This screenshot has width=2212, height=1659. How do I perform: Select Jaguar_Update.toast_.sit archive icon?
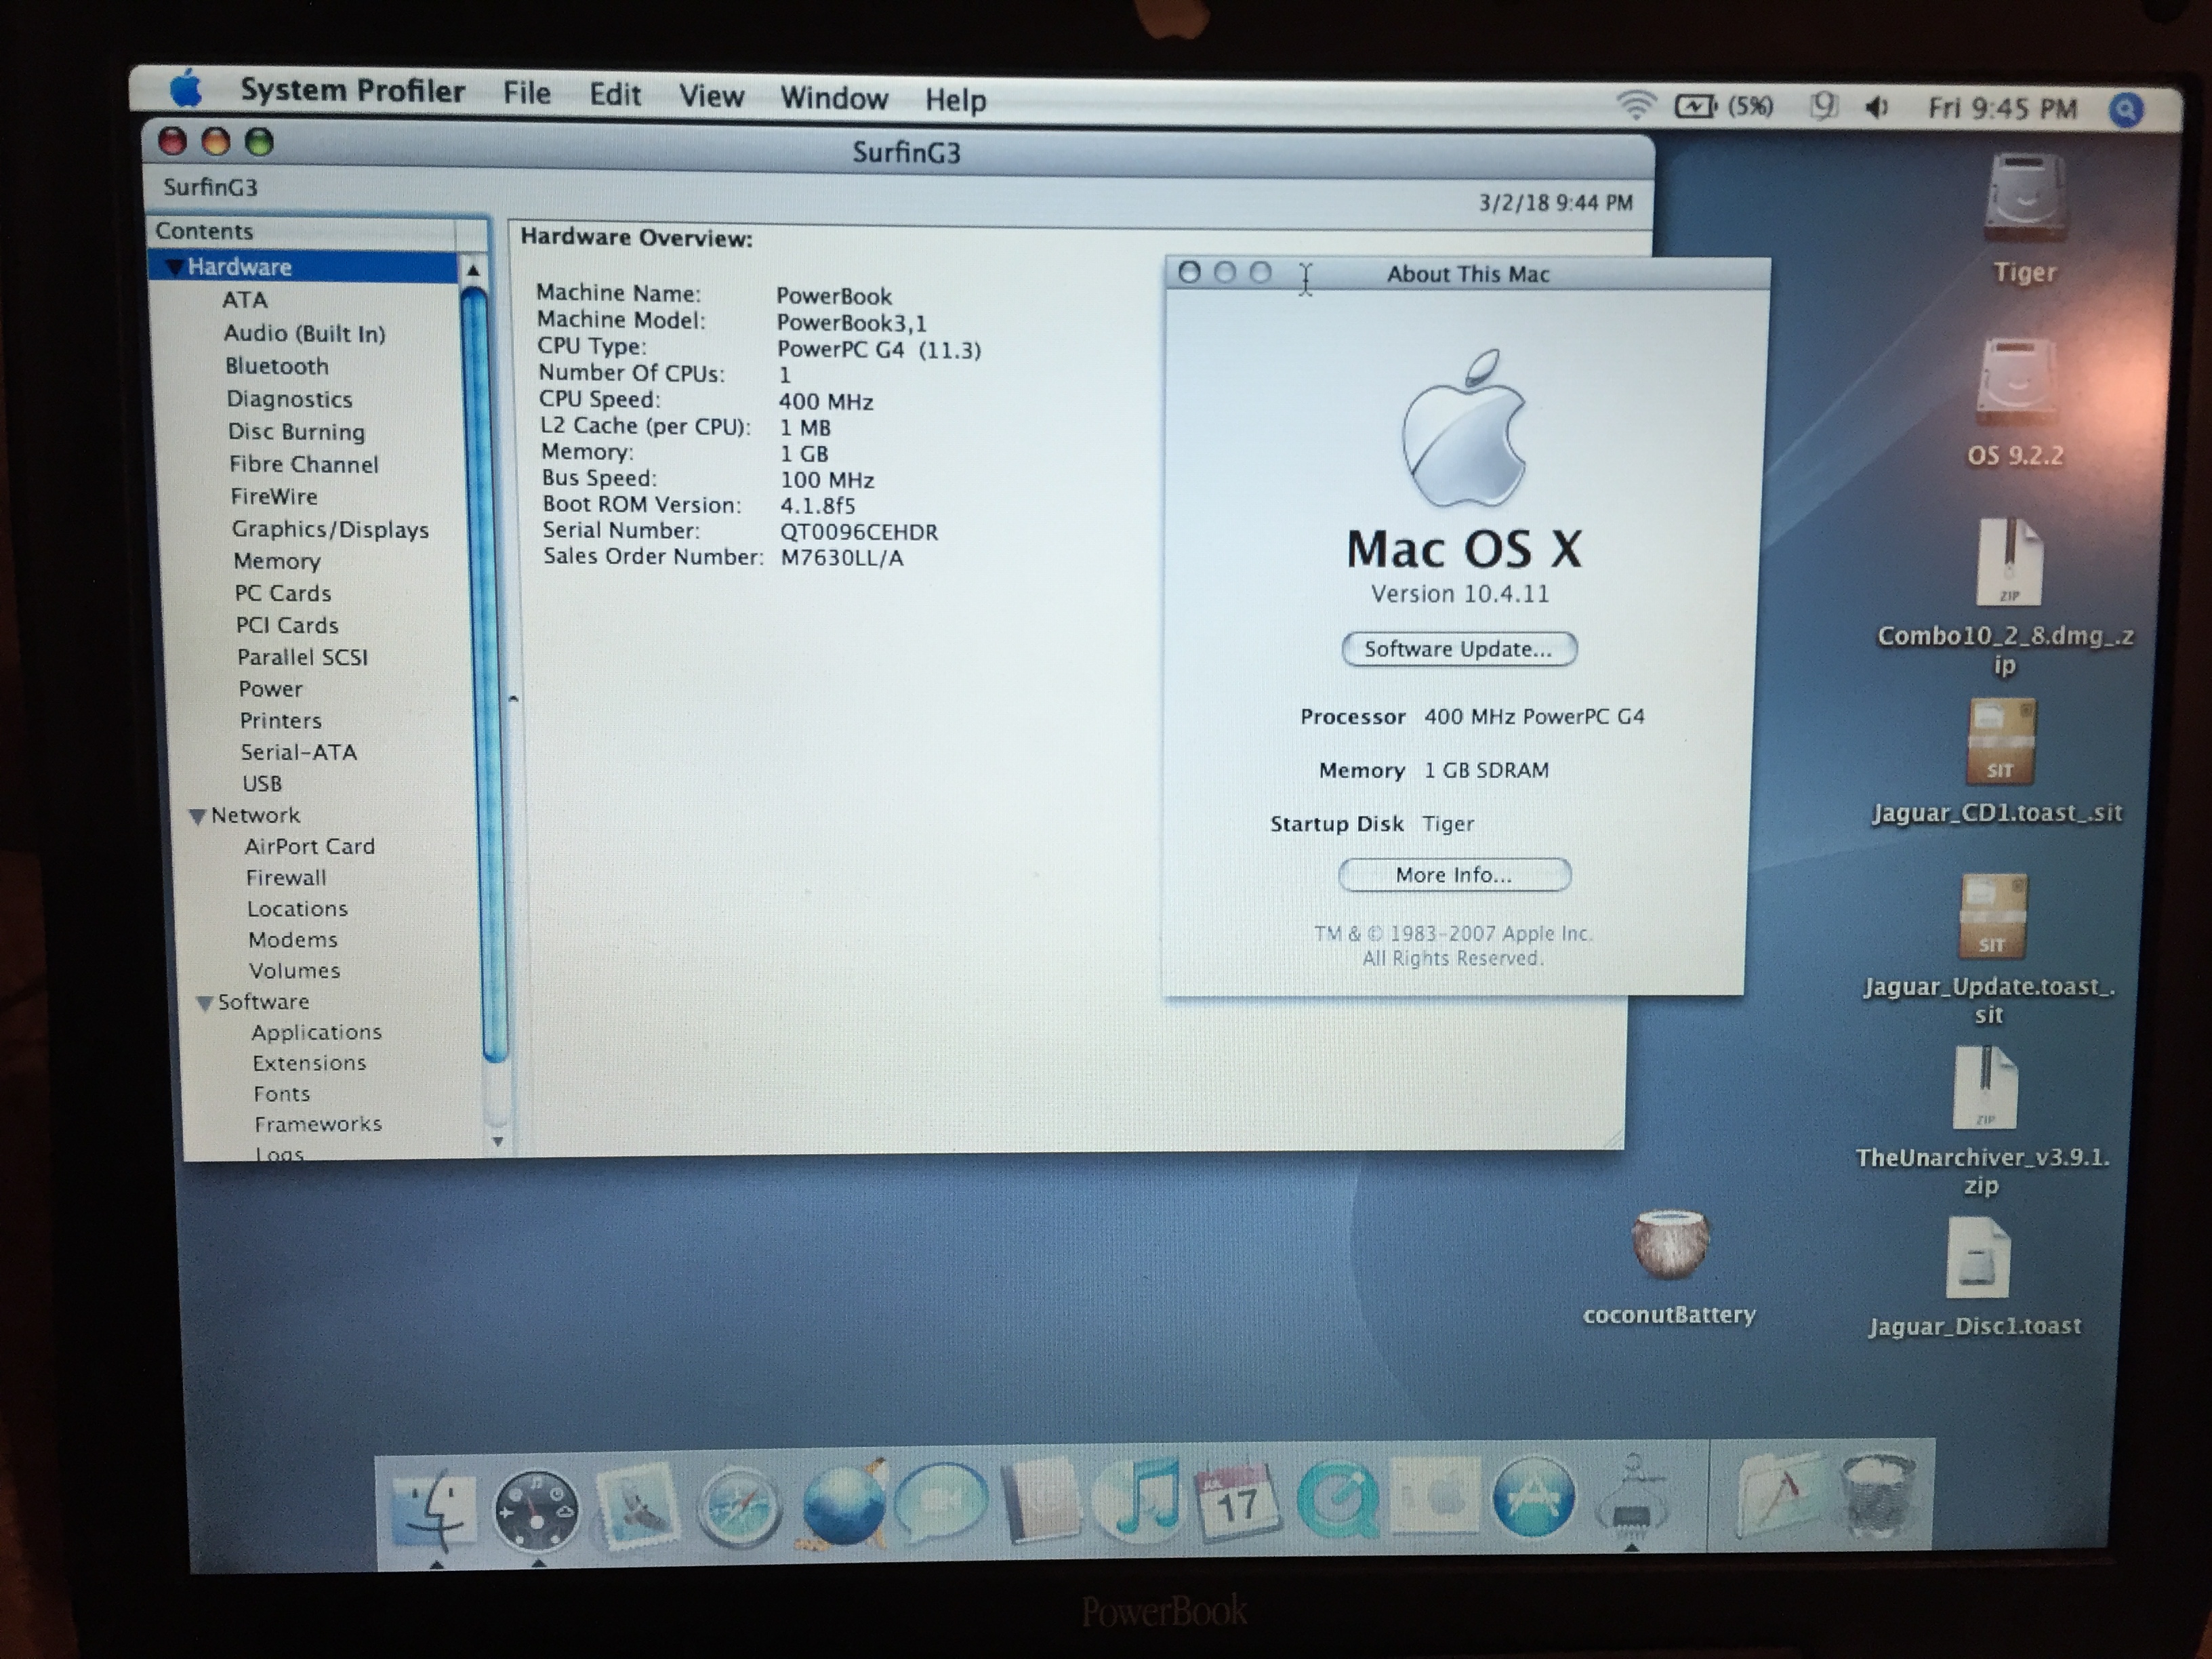coord(1993,916)
